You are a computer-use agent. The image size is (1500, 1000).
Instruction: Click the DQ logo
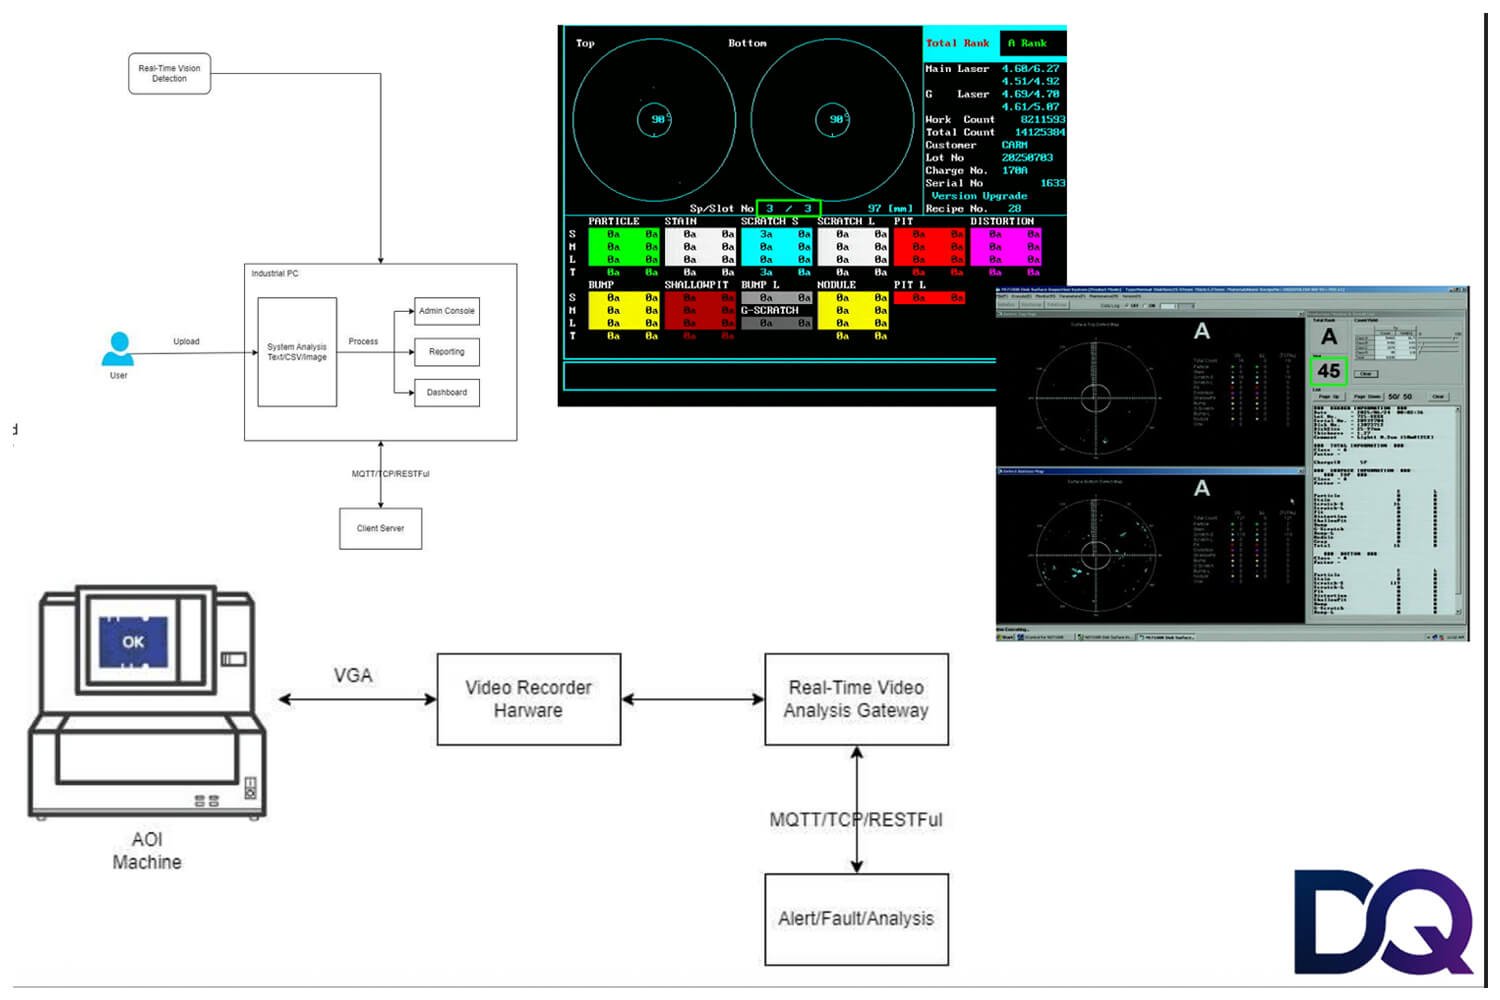(x=1382, y=921)
